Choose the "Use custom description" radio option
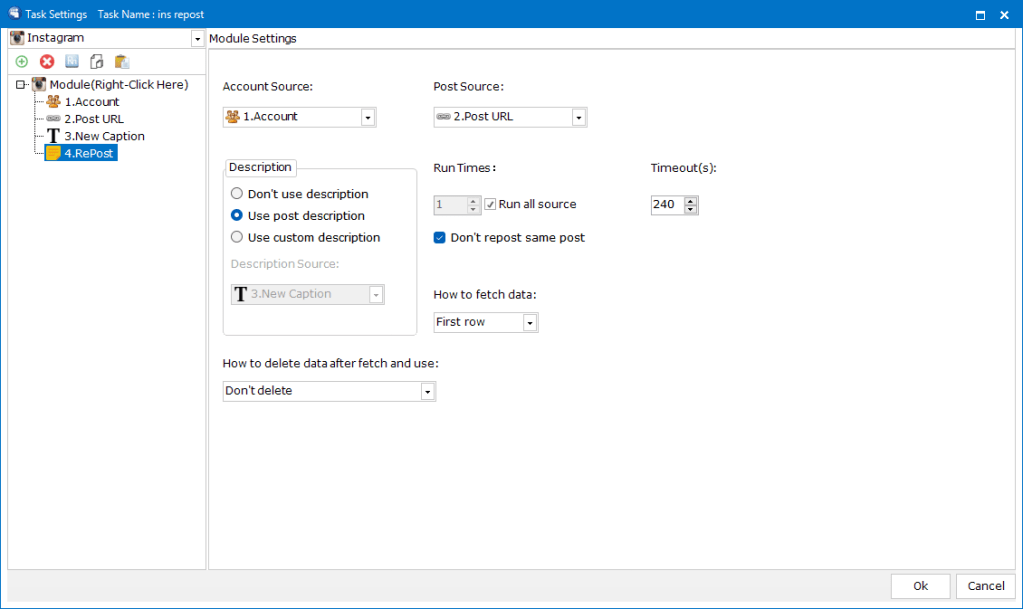 click(x=237, y=238)
